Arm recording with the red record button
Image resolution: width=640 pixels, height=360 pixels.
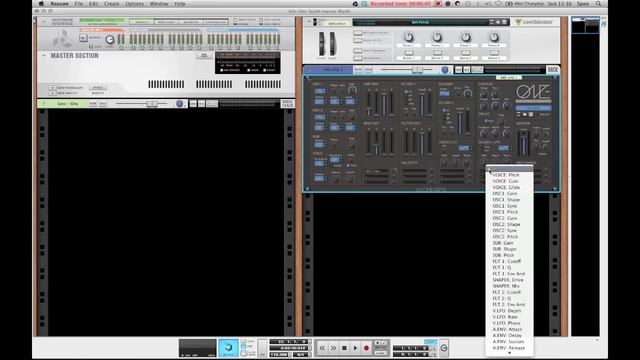366,348
